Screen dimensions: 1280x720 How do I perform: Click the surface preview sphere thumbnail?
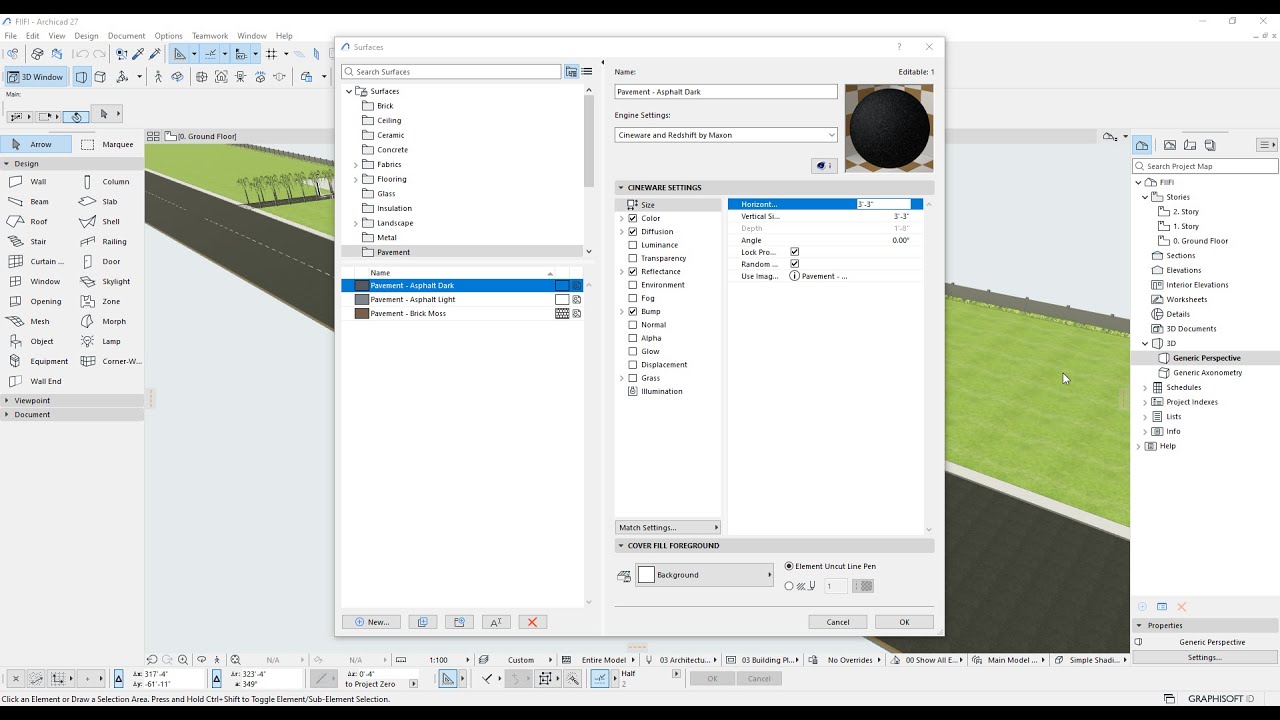tap(889, 128)
